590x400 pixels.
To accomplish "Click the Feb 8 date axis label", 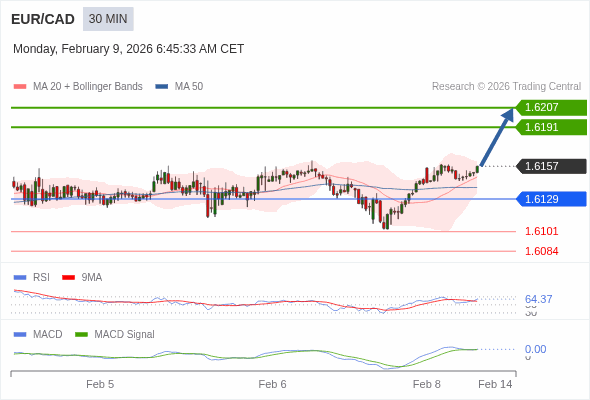I will (427, 384).
